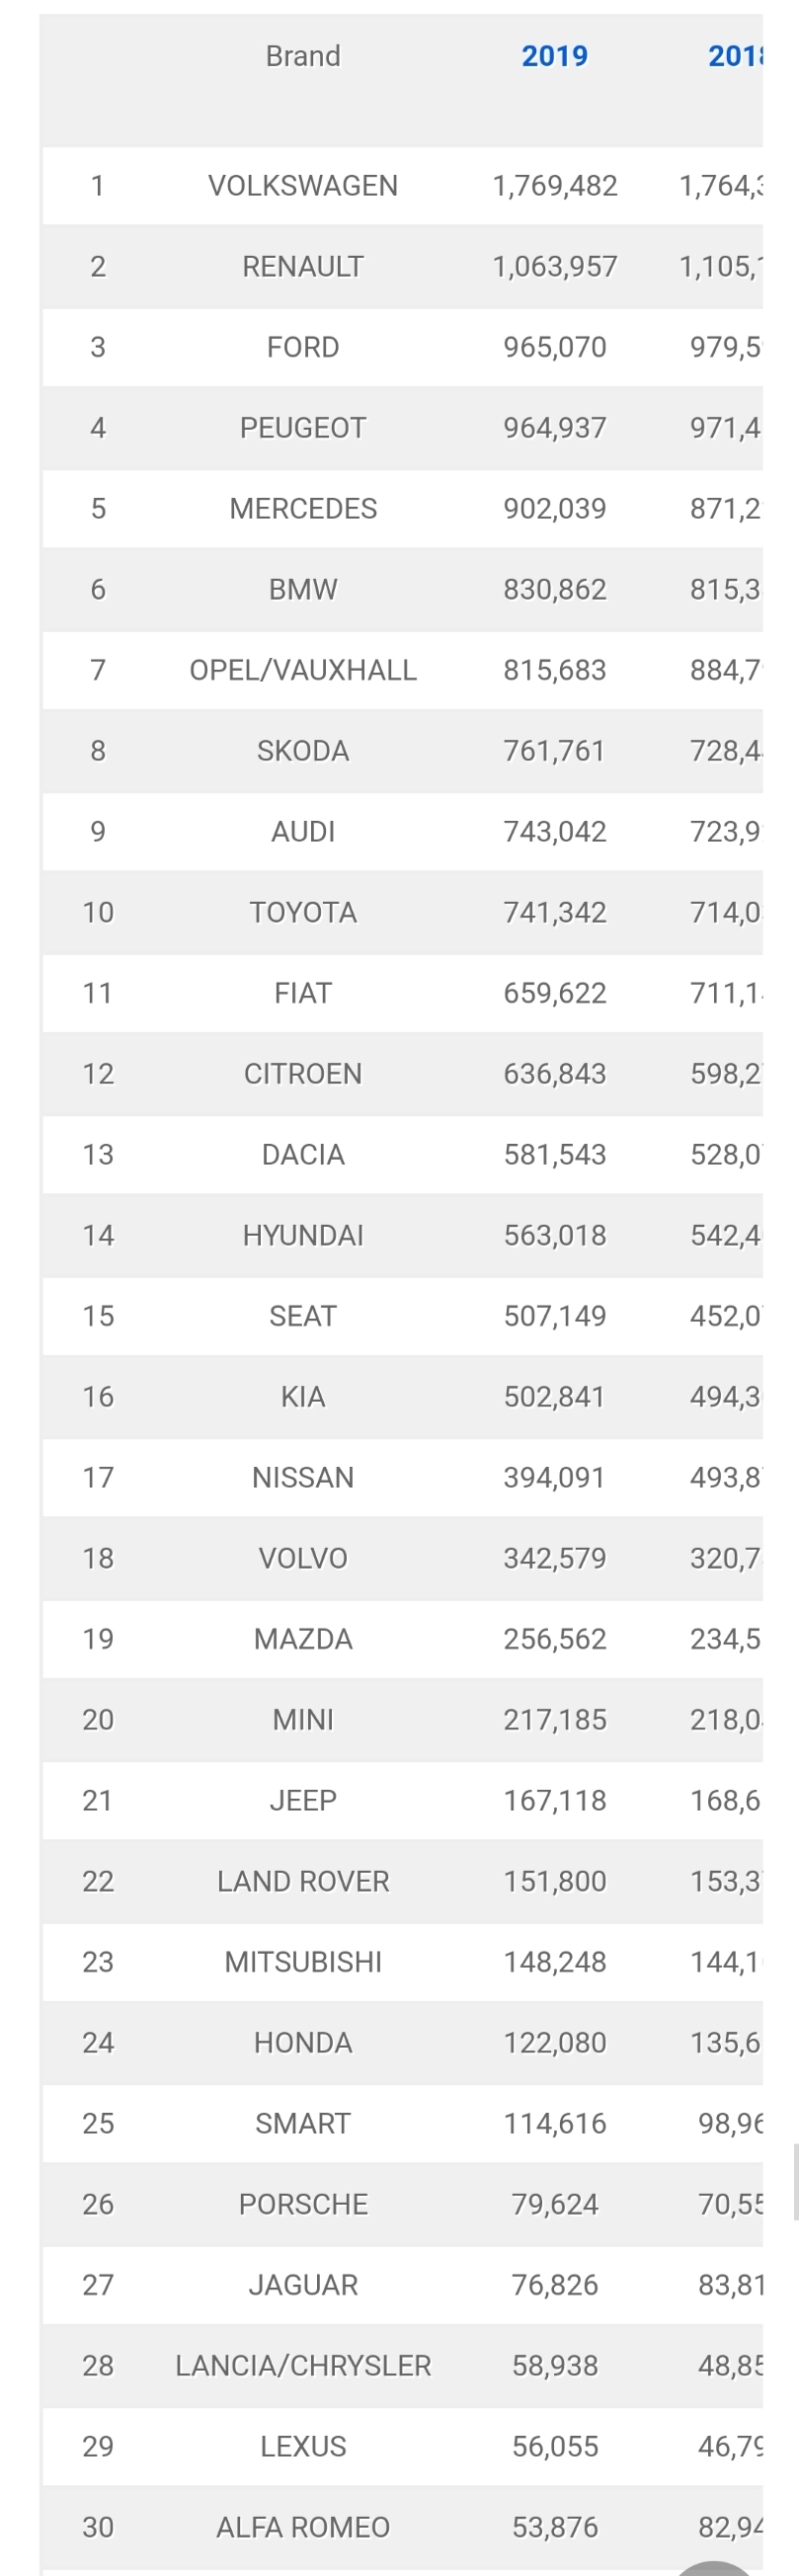Click the MERCEDES 2019 value 902,039
799x2576 pixels.
click(x=555, y=509)
